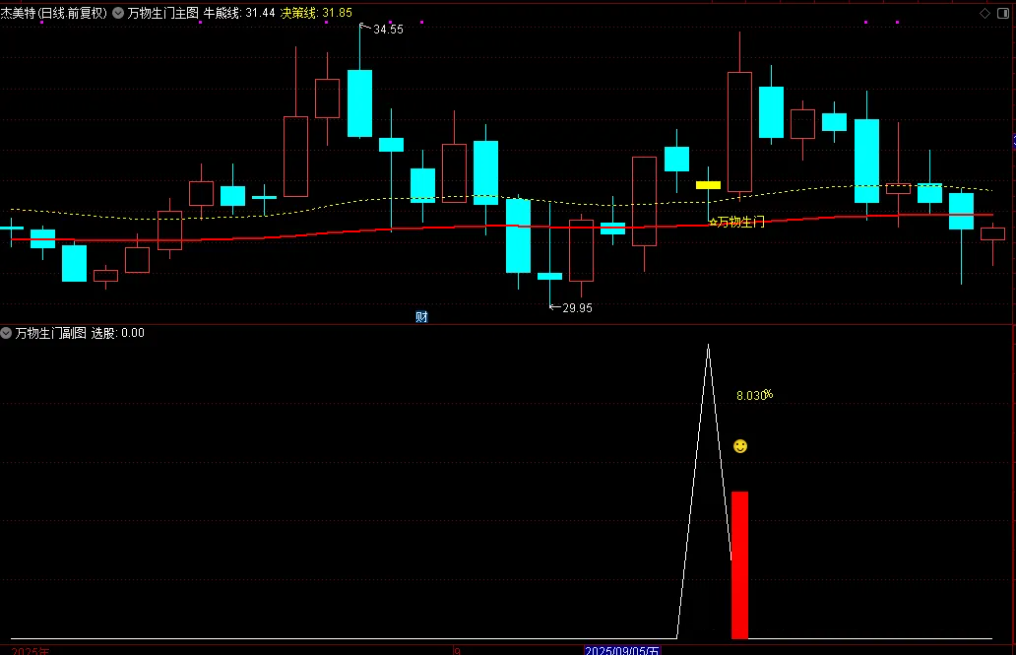The height and width of the screenshot is (655, 1016).
Task: Click the red signal bar in sub-chart
Action: tap(739, 564)
